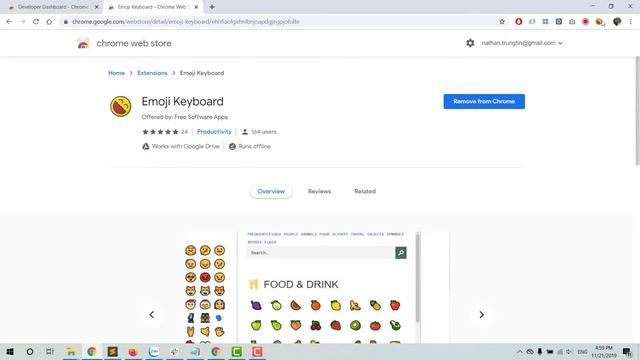Viewport: 640px width, 360px height.
Task: Click the 'Runs offline' label
Action: click(x=254, y=146)
